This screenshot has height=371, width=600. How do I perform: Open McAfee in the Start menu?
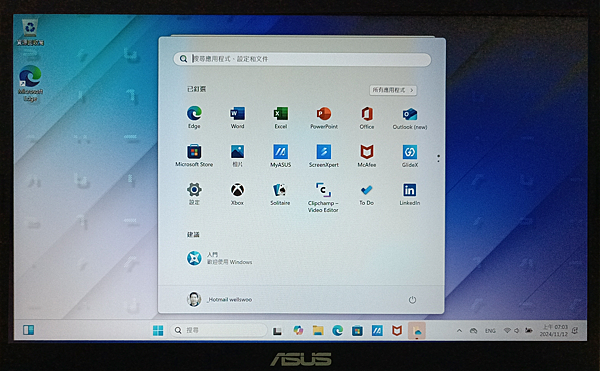coord(367,155)
